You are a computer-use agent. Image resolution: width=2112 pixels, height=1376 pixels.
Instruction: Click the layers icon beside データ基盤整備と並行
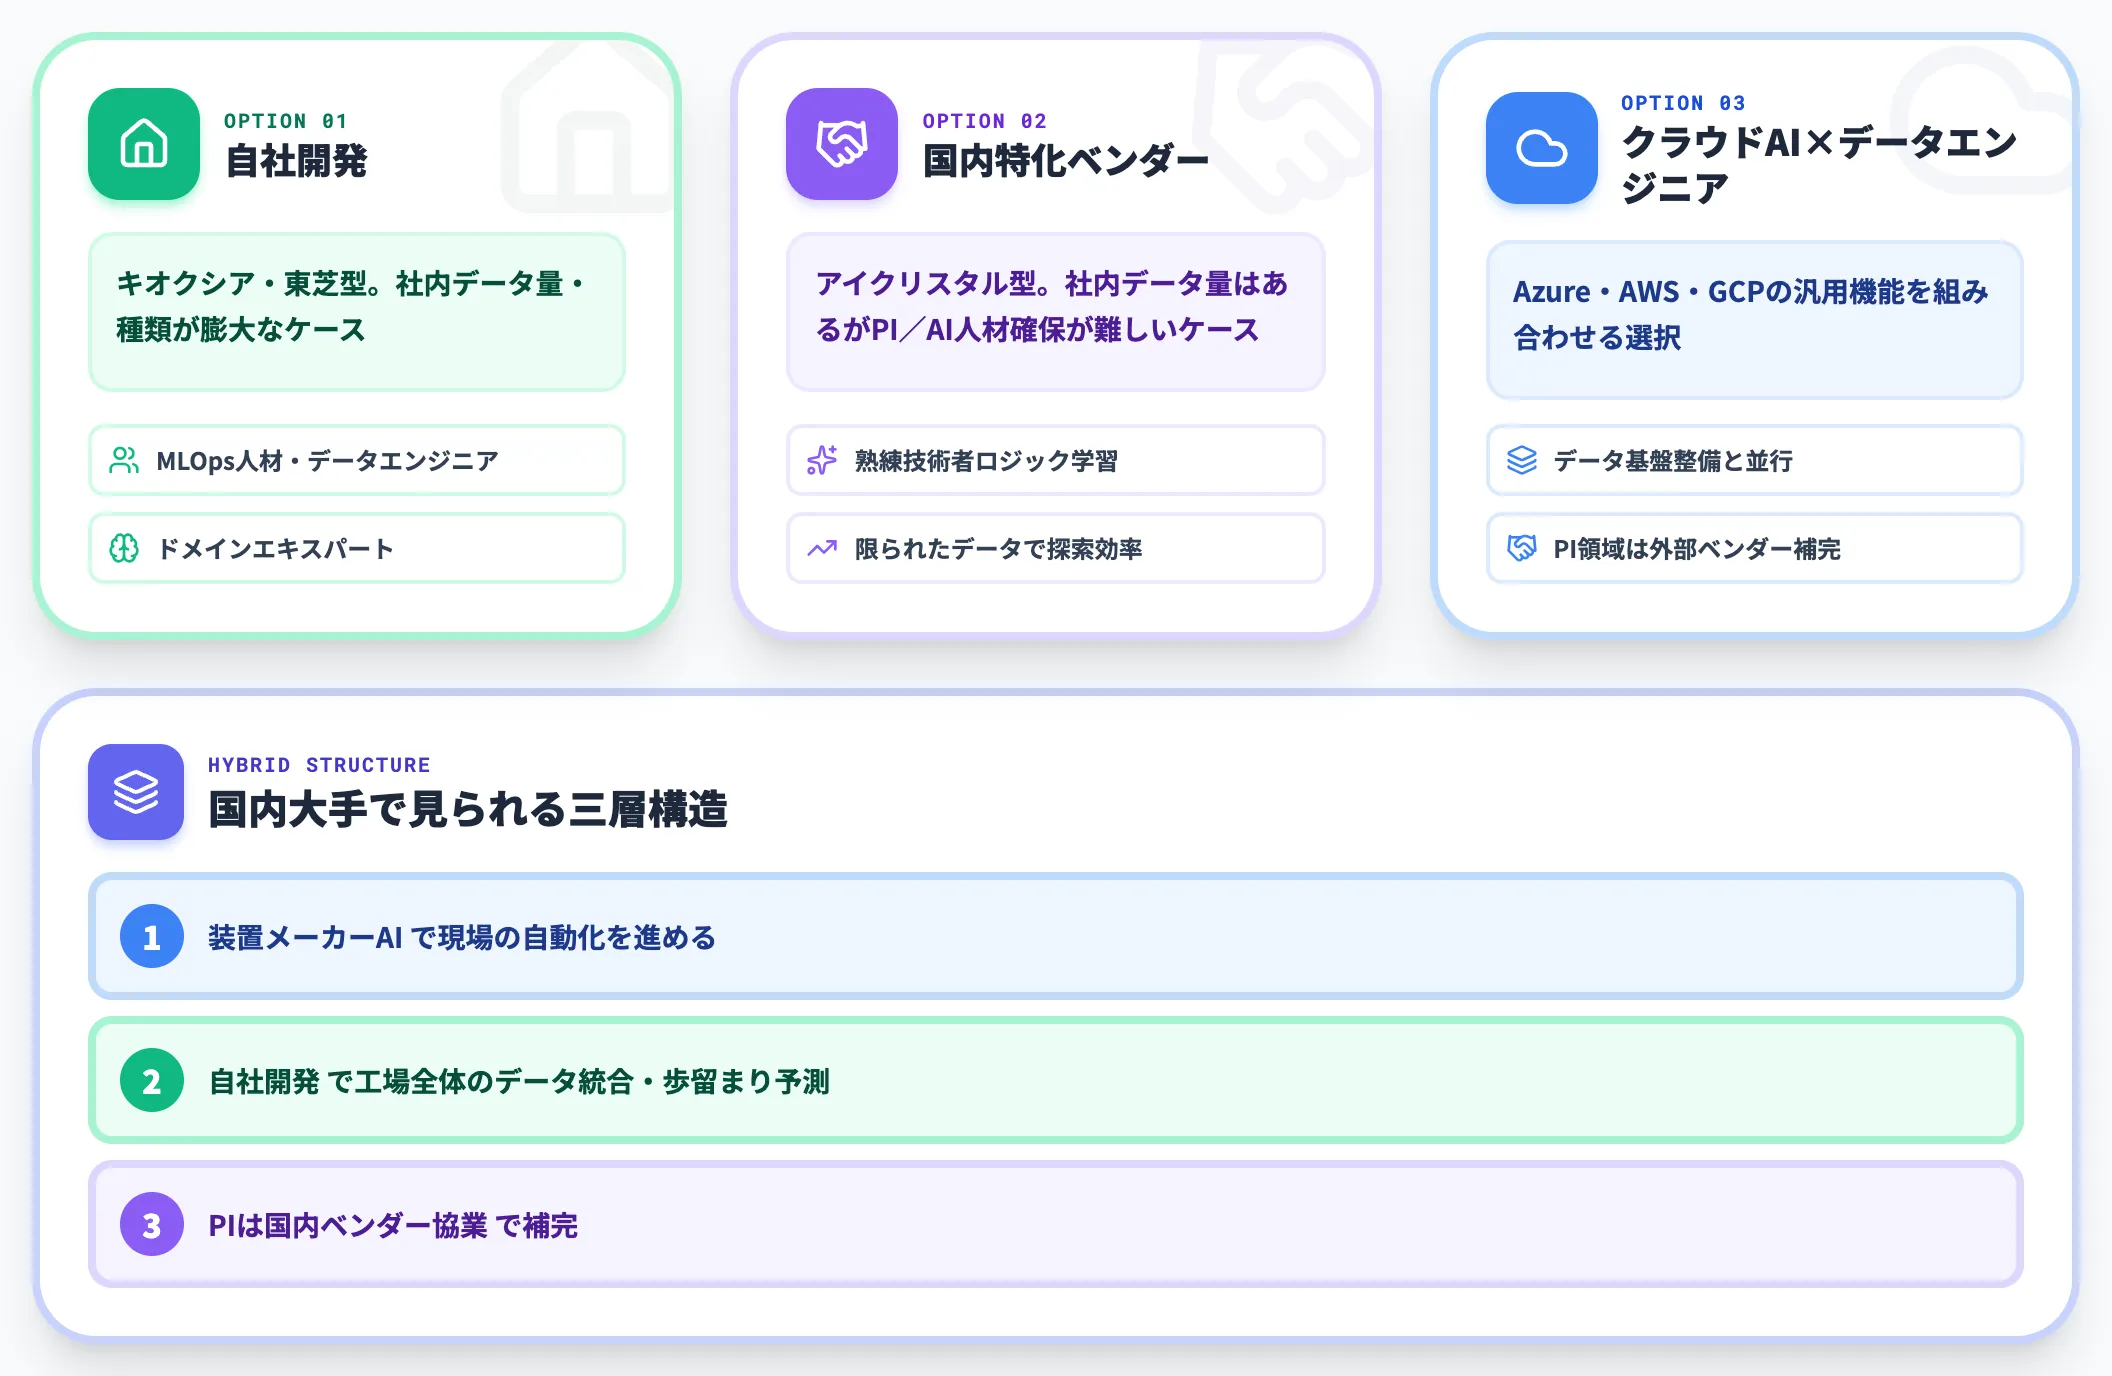(1522, 460)
